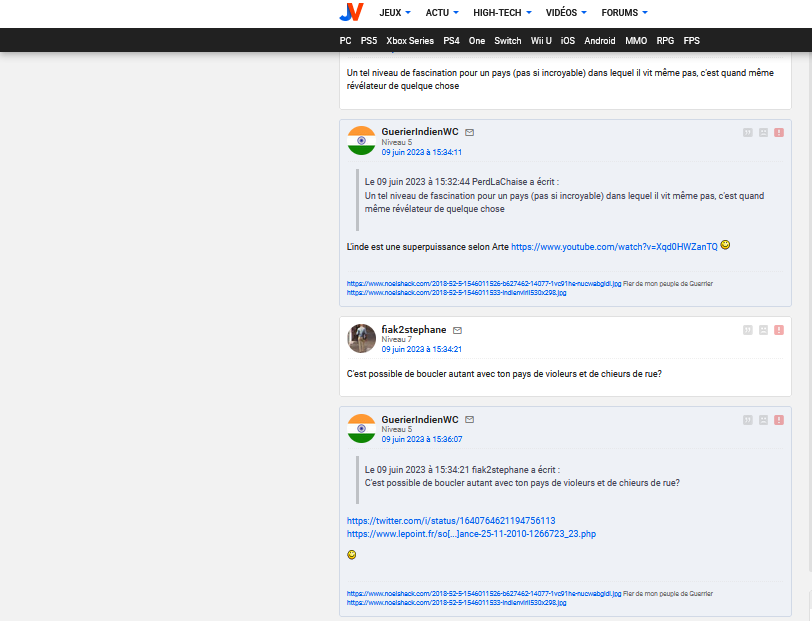Report the 15:34:11 GuerierIndienWC post
Image resolution: width=812 pixels, height=621 pixels.
point(779,132)
